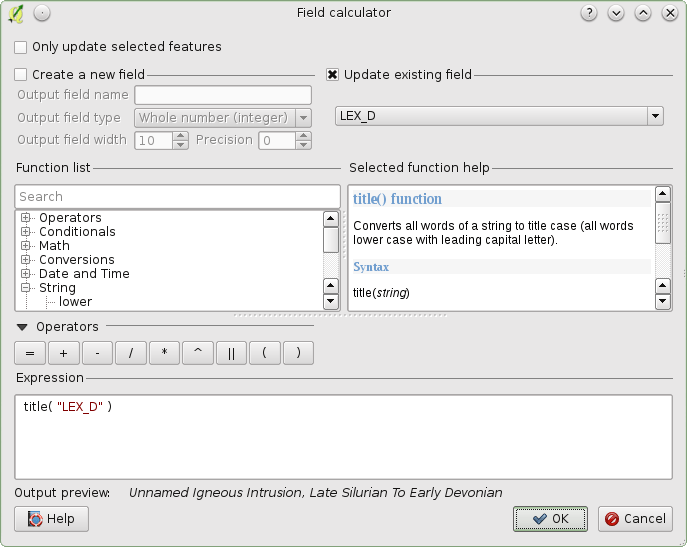Click the title bar up arrow button
The width and height of the screenshot is (687, 547).
click(643, 13)
